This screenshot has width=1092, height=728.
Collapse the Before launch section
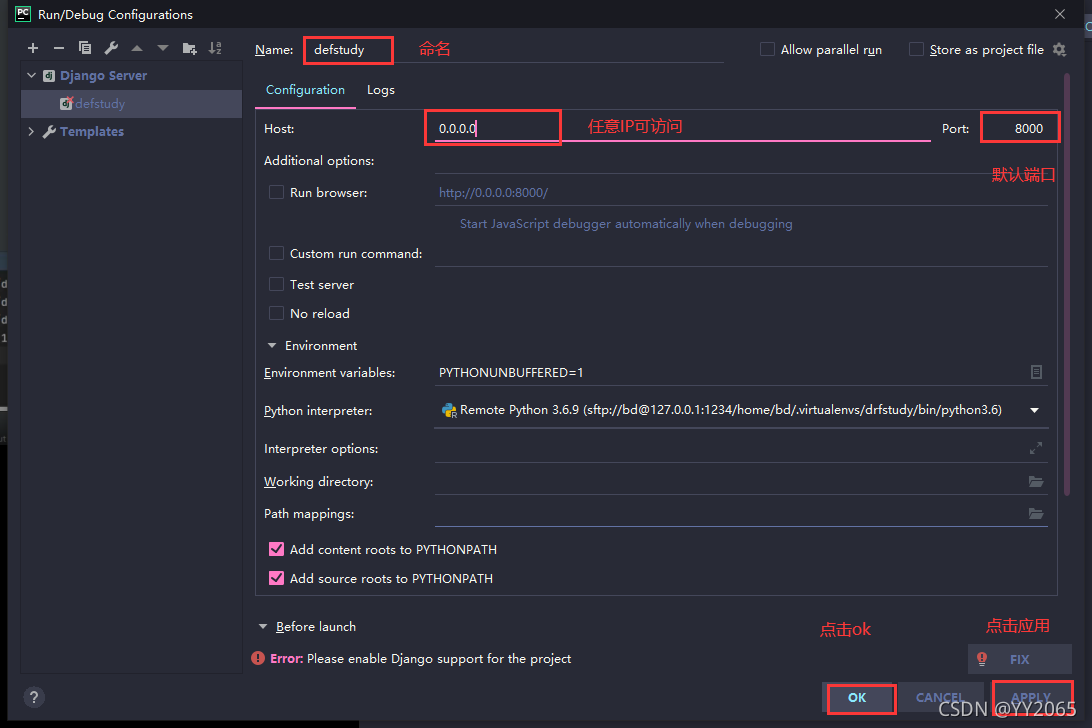click(x=263, y=626)
